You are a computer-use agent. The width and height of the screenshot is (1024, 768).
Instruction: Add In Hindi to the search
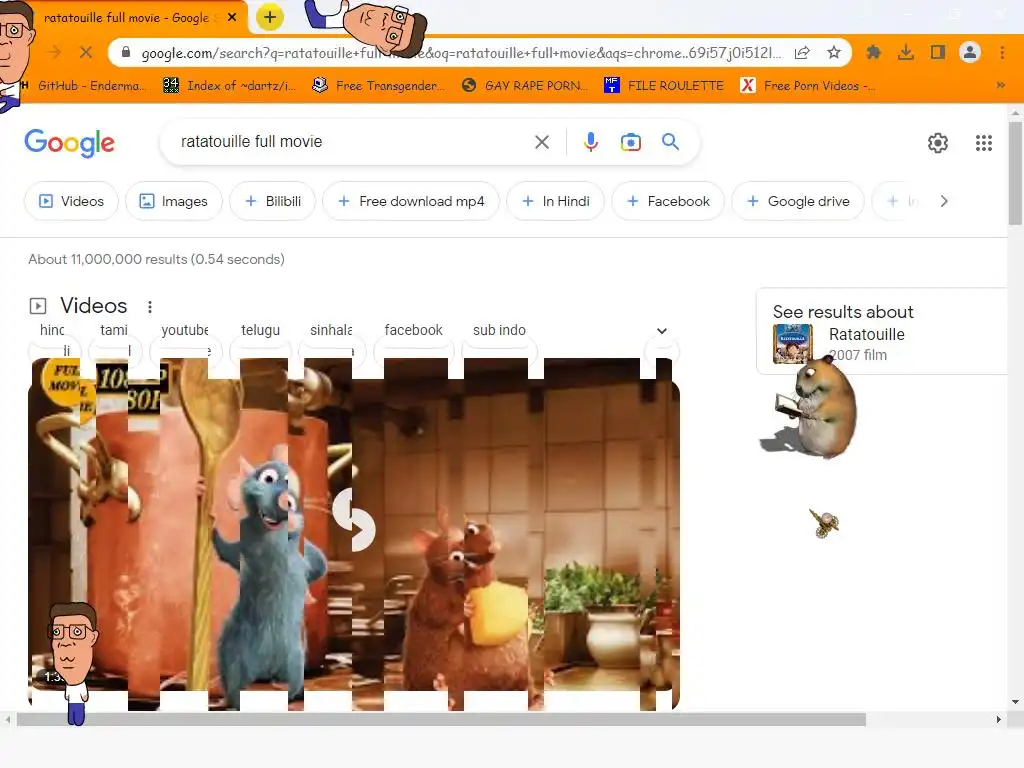coord(555,201)
